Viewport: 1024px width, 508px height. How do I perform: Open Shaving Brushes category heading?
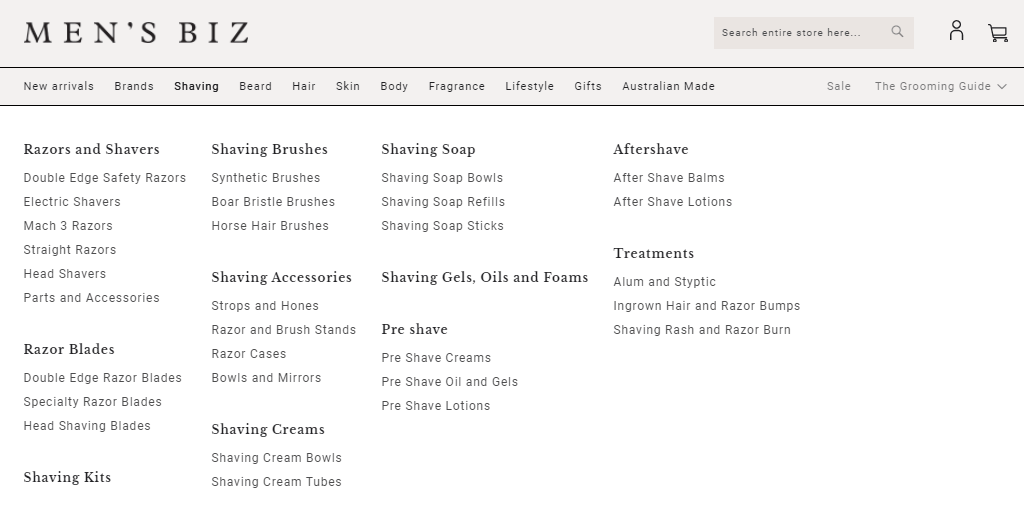tap(270, 150)
